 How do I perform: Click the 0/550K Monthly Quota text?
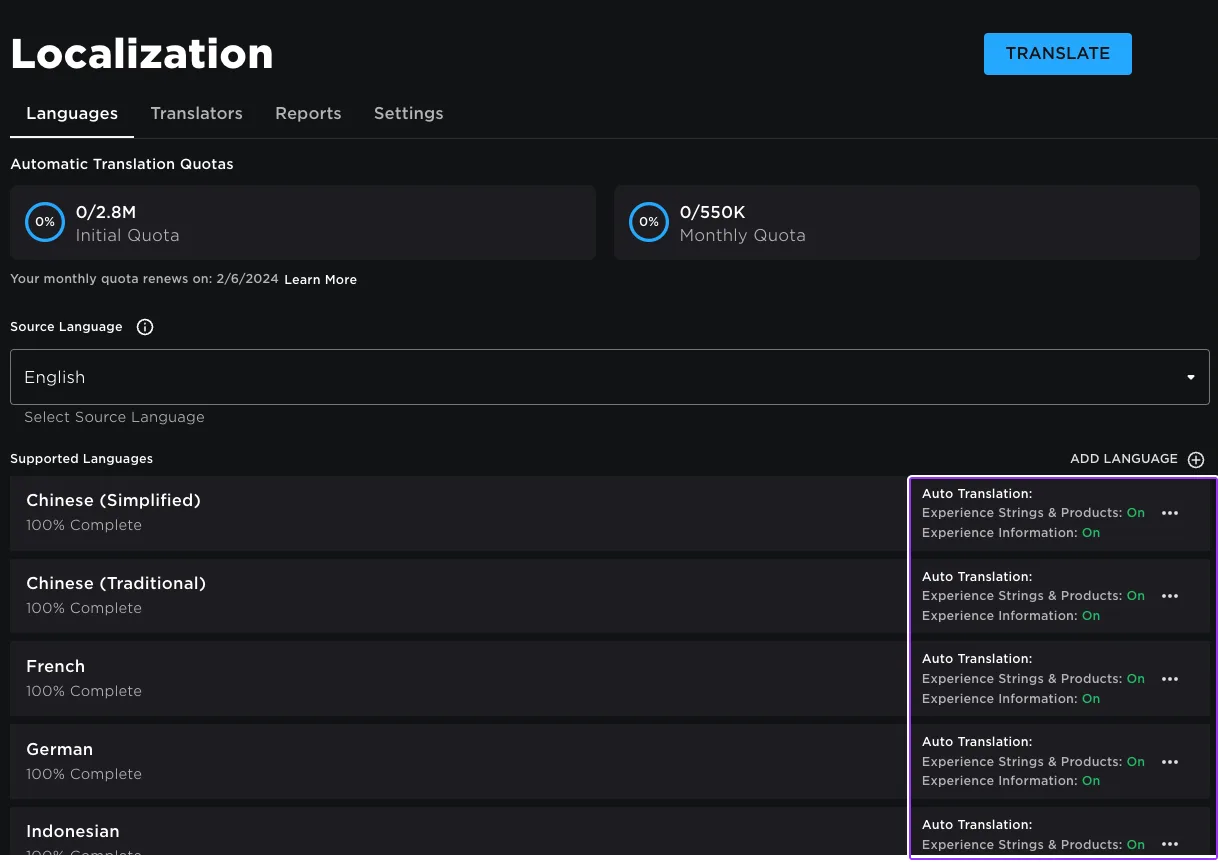point(742,224)
